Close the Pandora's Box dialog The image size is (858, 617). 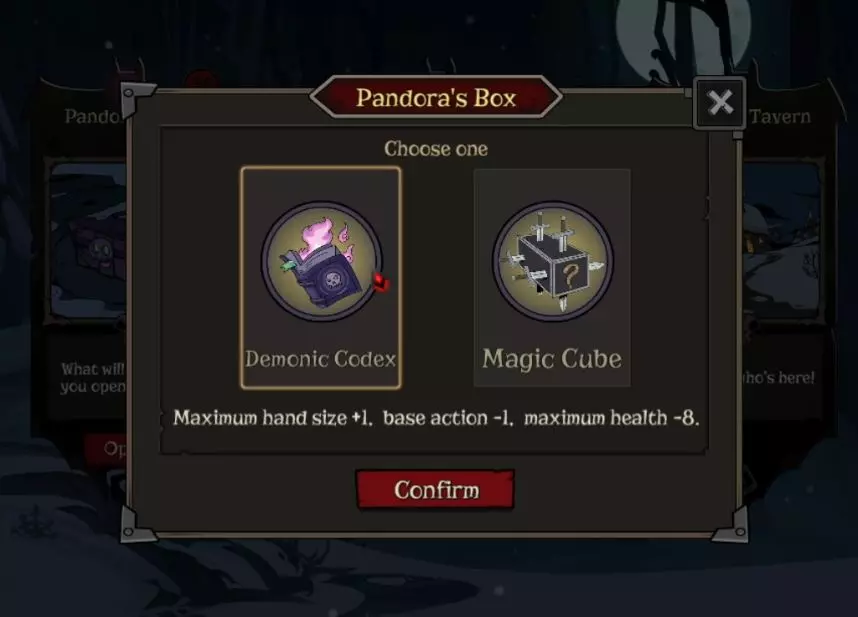tap(720, 102)
